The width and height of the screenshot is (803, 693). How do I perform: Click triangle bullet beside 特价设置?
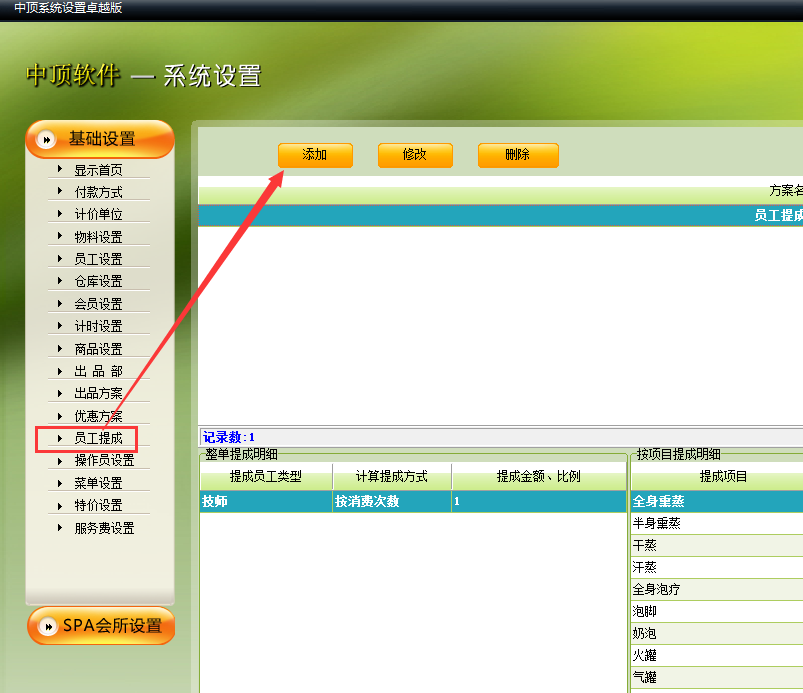60,506
